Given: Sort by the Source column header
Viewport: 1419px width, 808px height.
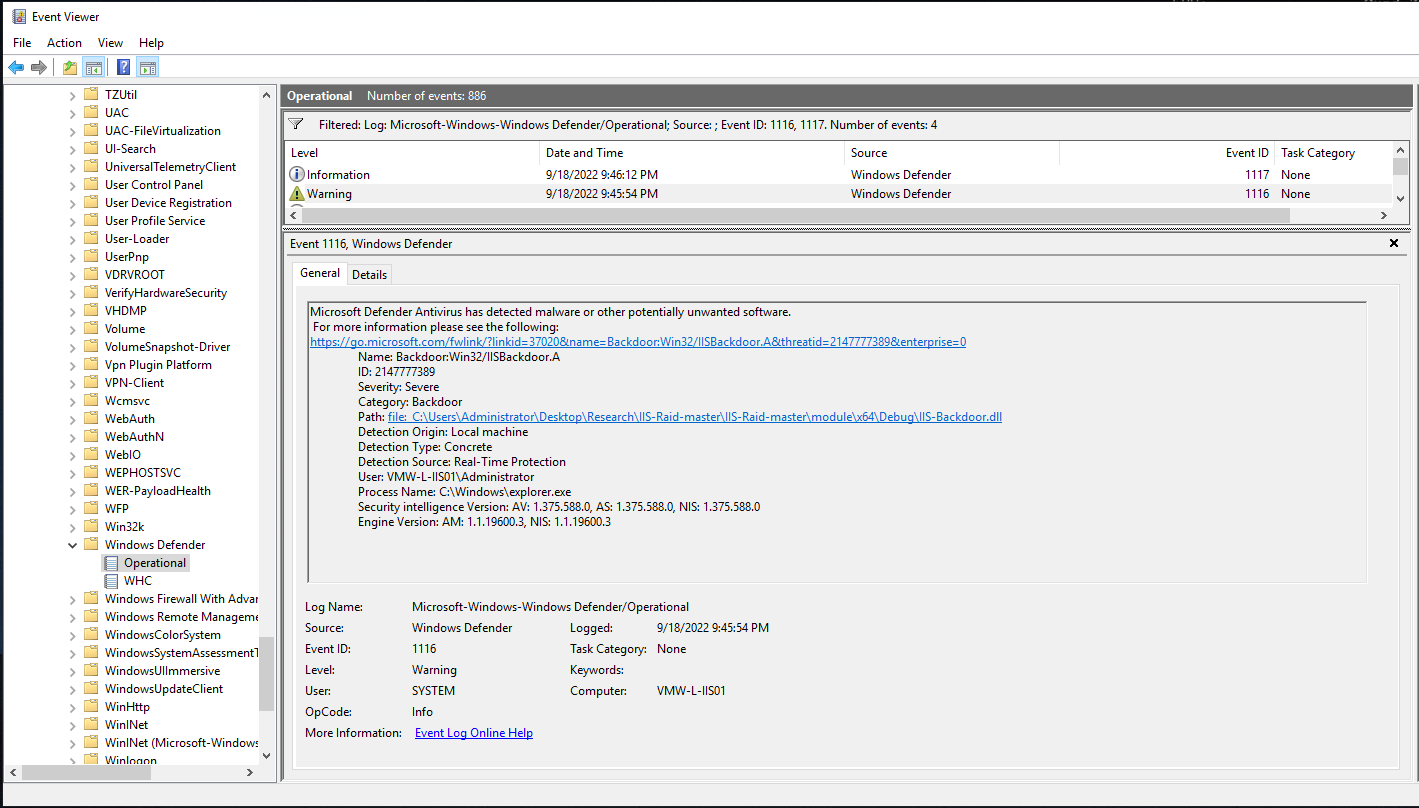Looking at the screenshot, I should pos(952,153).
